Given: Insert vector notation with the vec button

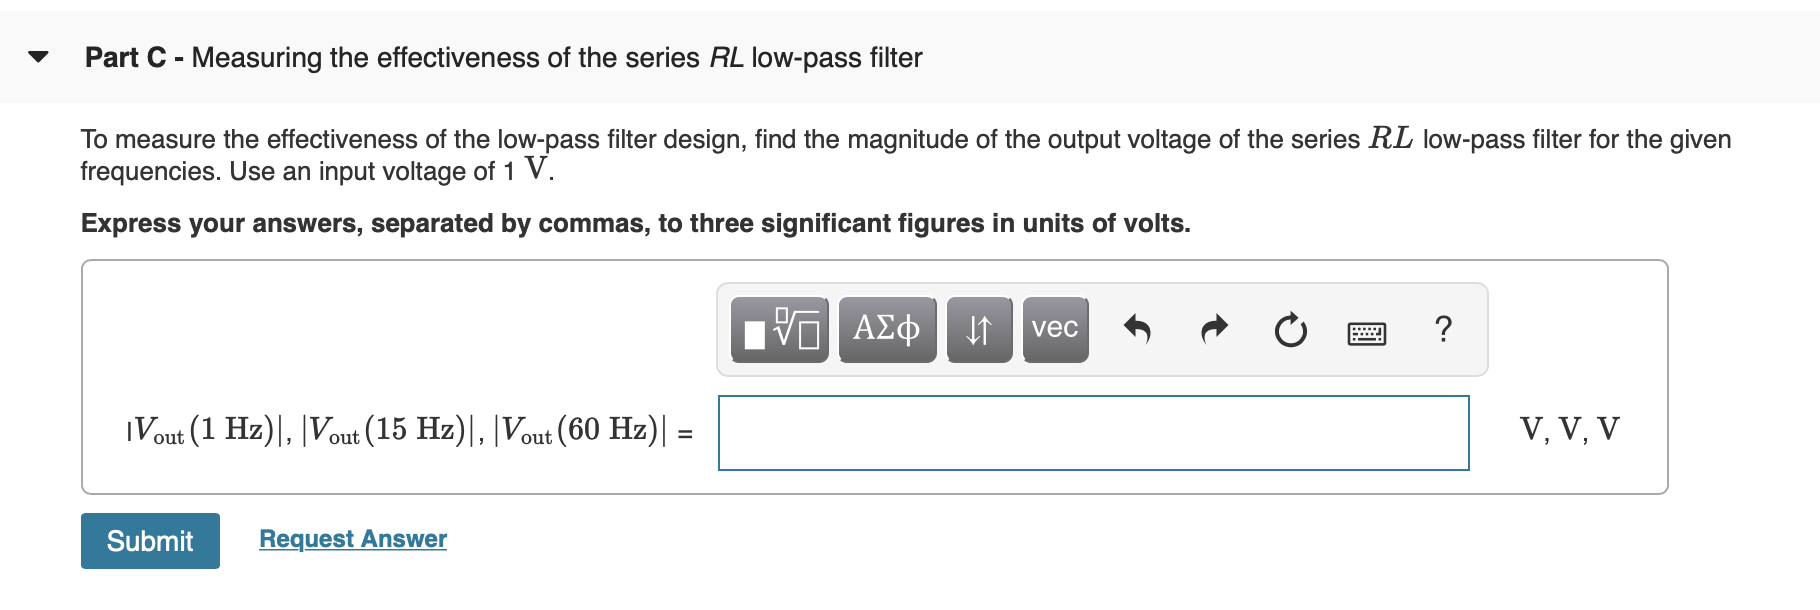Looking at the screenshot, I should click(x=1053, y=328).
